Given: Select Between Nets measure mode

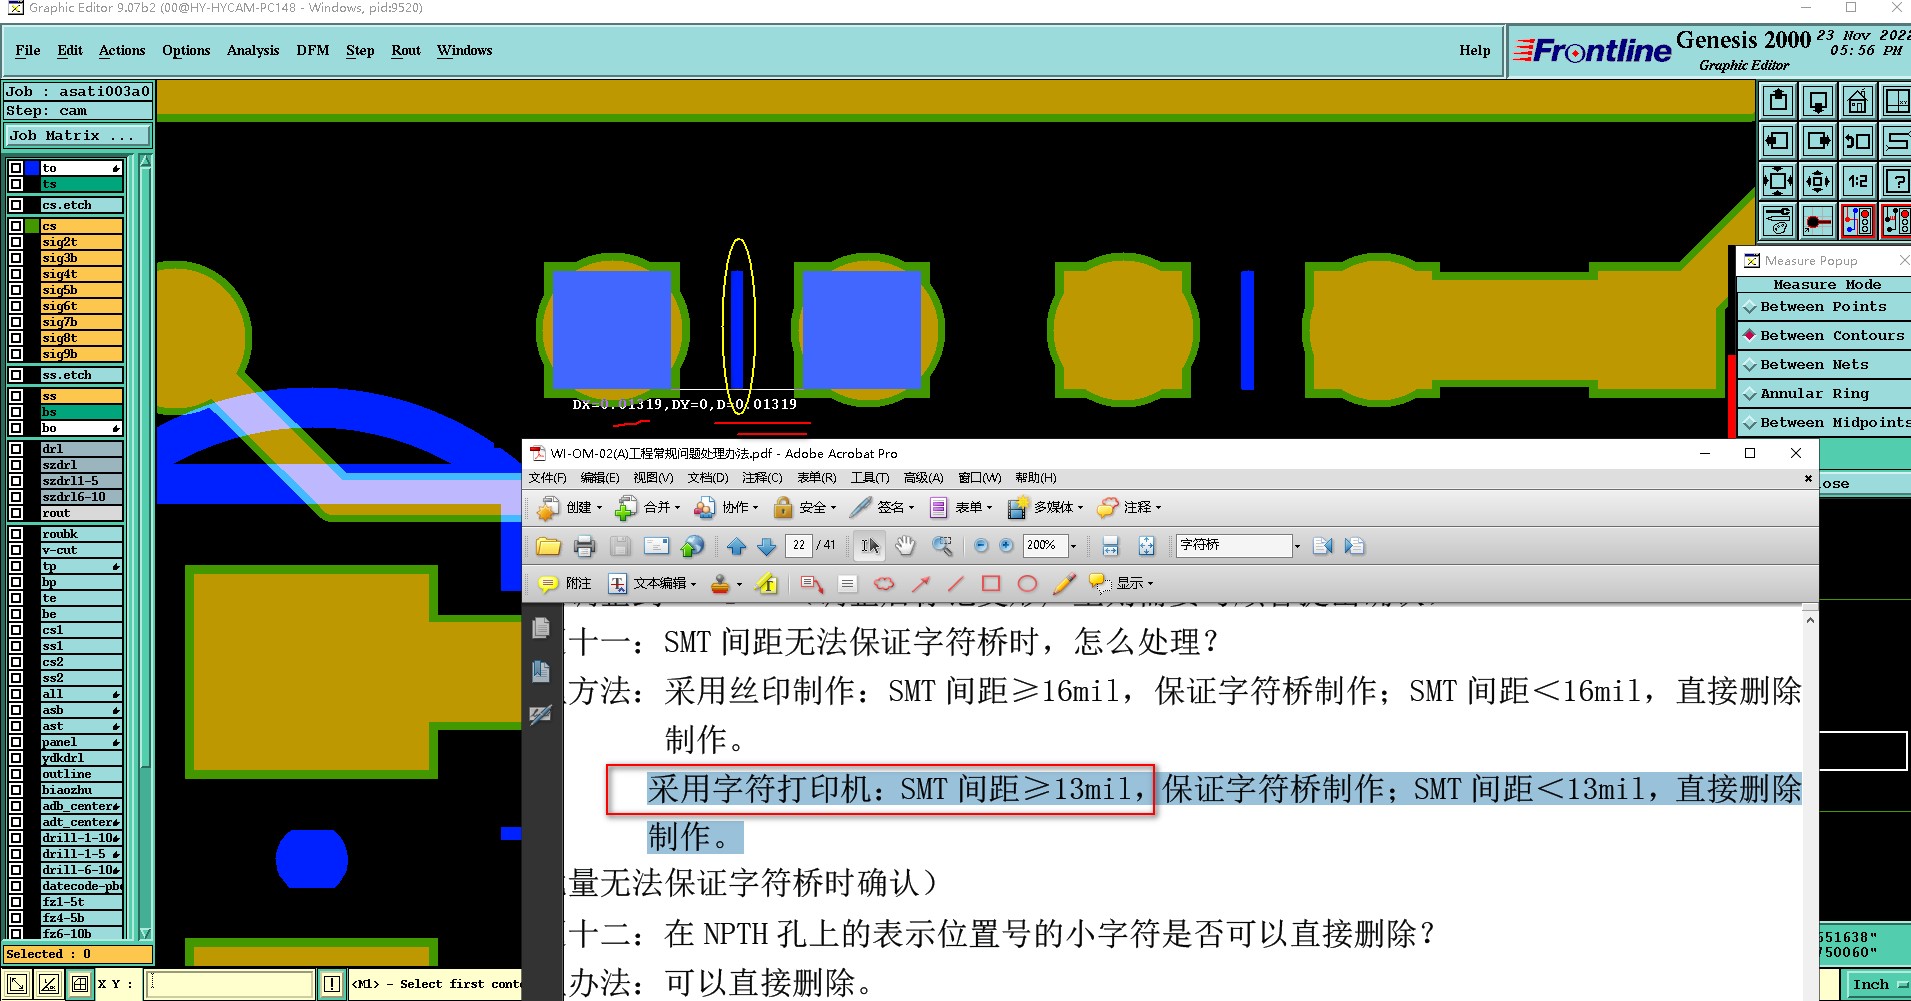Looking at the screenshot, I should coord(1824,365).
